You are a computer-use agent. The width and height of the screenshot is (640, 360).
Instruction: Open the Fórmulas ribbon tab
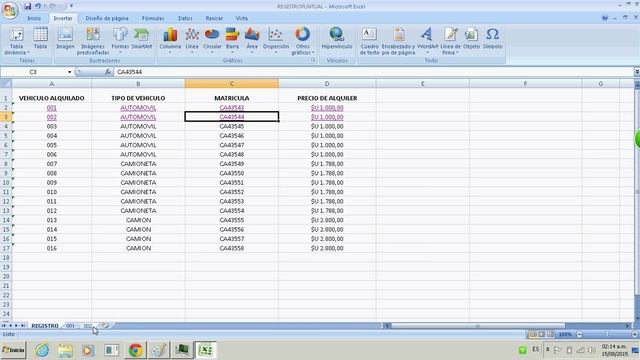(153, 18)
